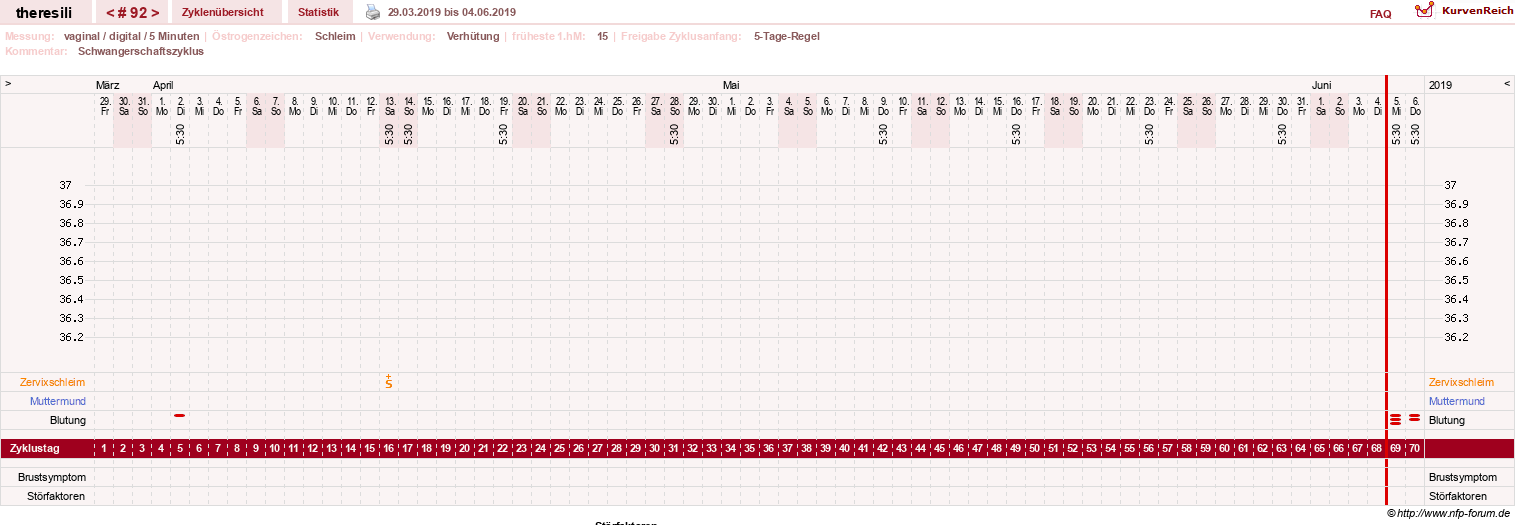This screenshot has width=1515, height=525.
Task: Click the left-hand Blutung row label
Action: (x=67, y=420)
